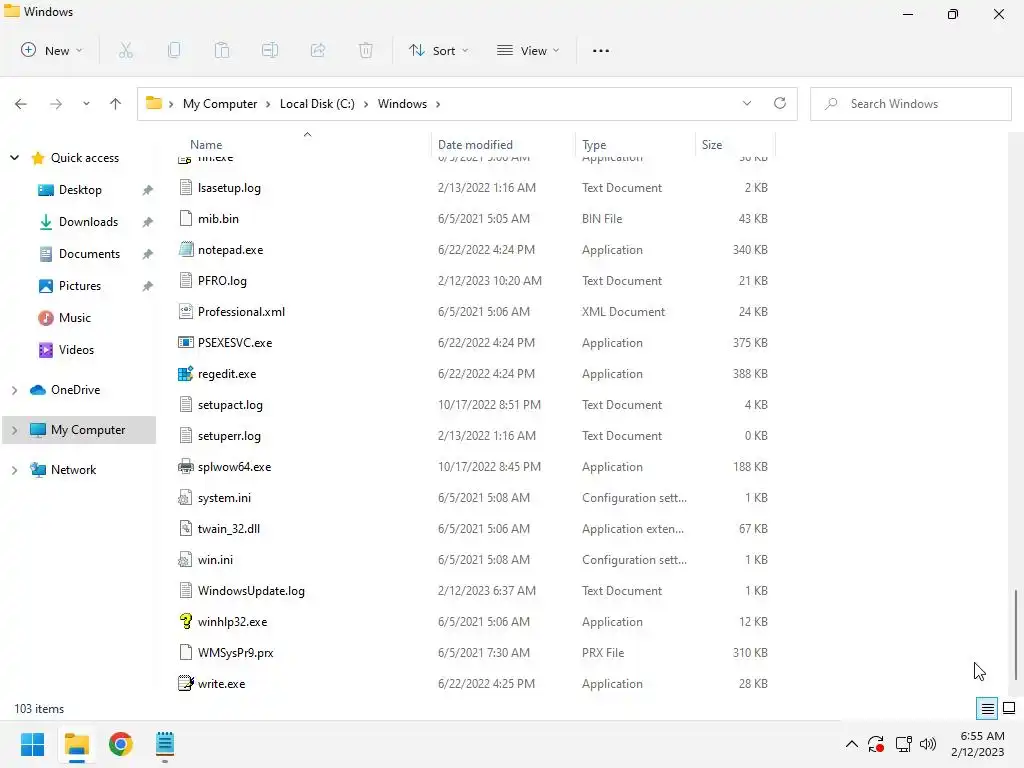Viewport: 1024px width, 768px height.
Task: Click the Cut scissors icon in toolbar
Action: [x=125, y=50]
